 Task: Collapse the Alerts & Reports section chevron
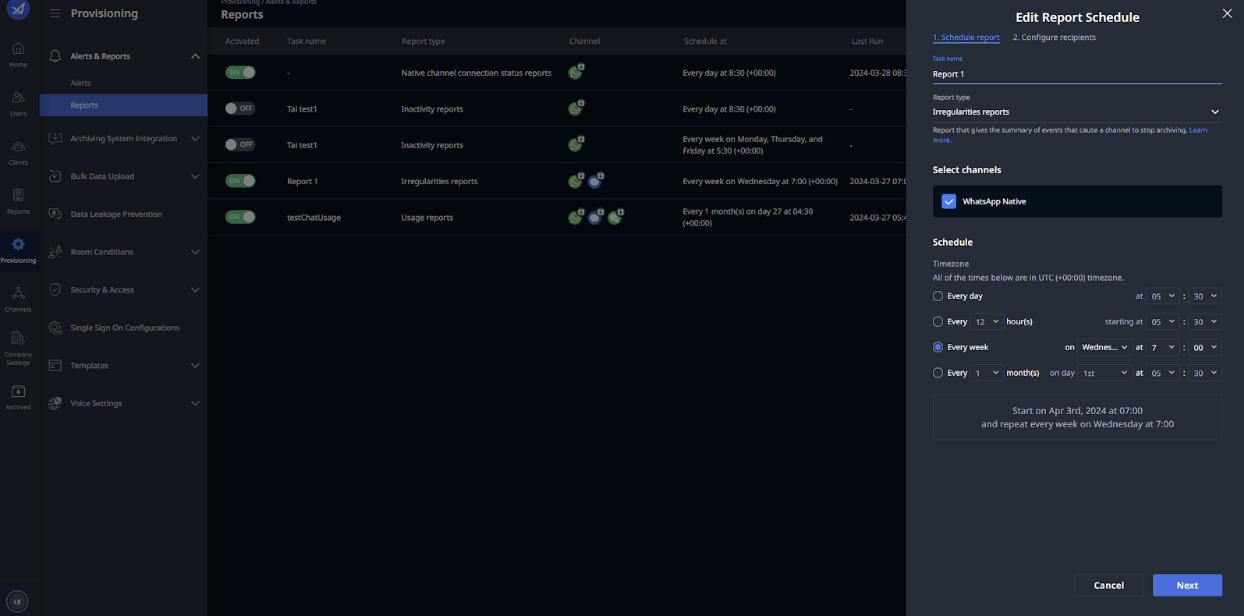[195, 56]
